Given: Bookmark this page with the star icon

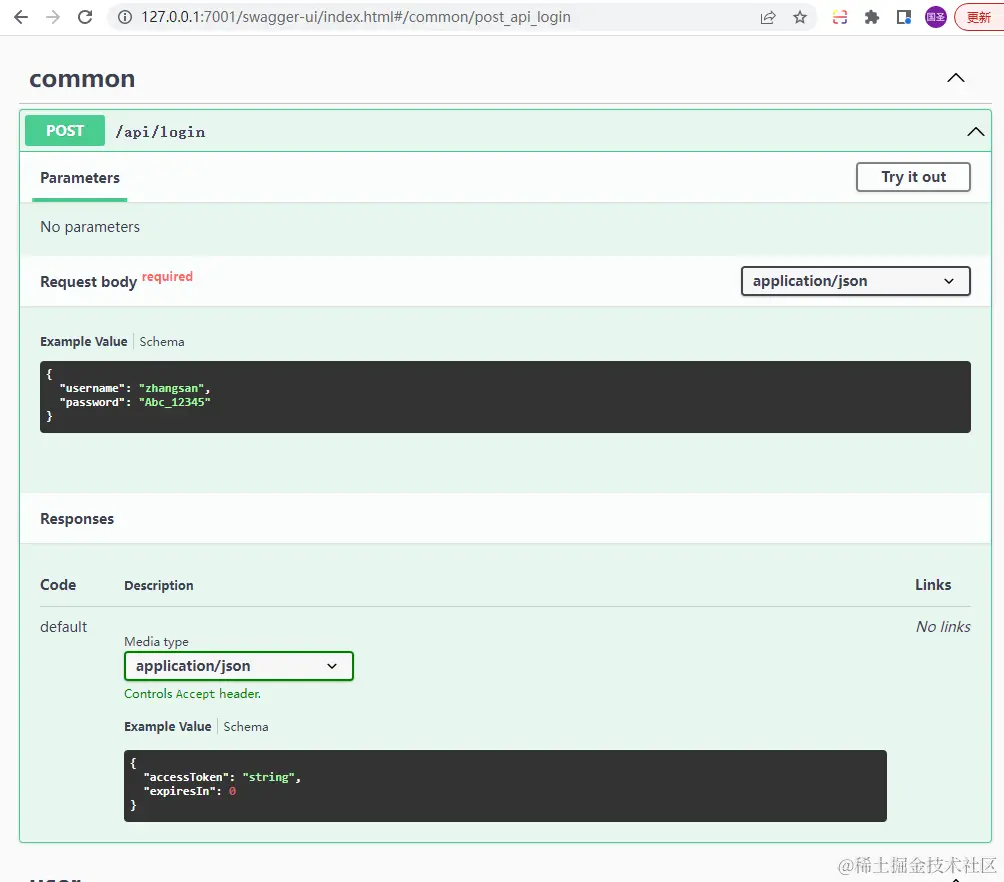Looking at the screenshot, I should tap(800, 17).
